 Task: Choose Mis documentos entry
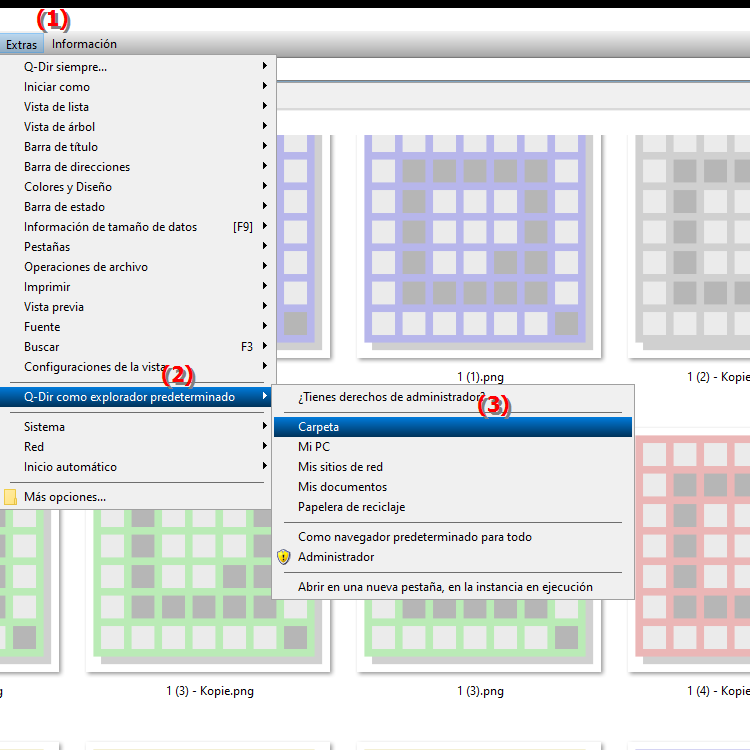[453, 487]
